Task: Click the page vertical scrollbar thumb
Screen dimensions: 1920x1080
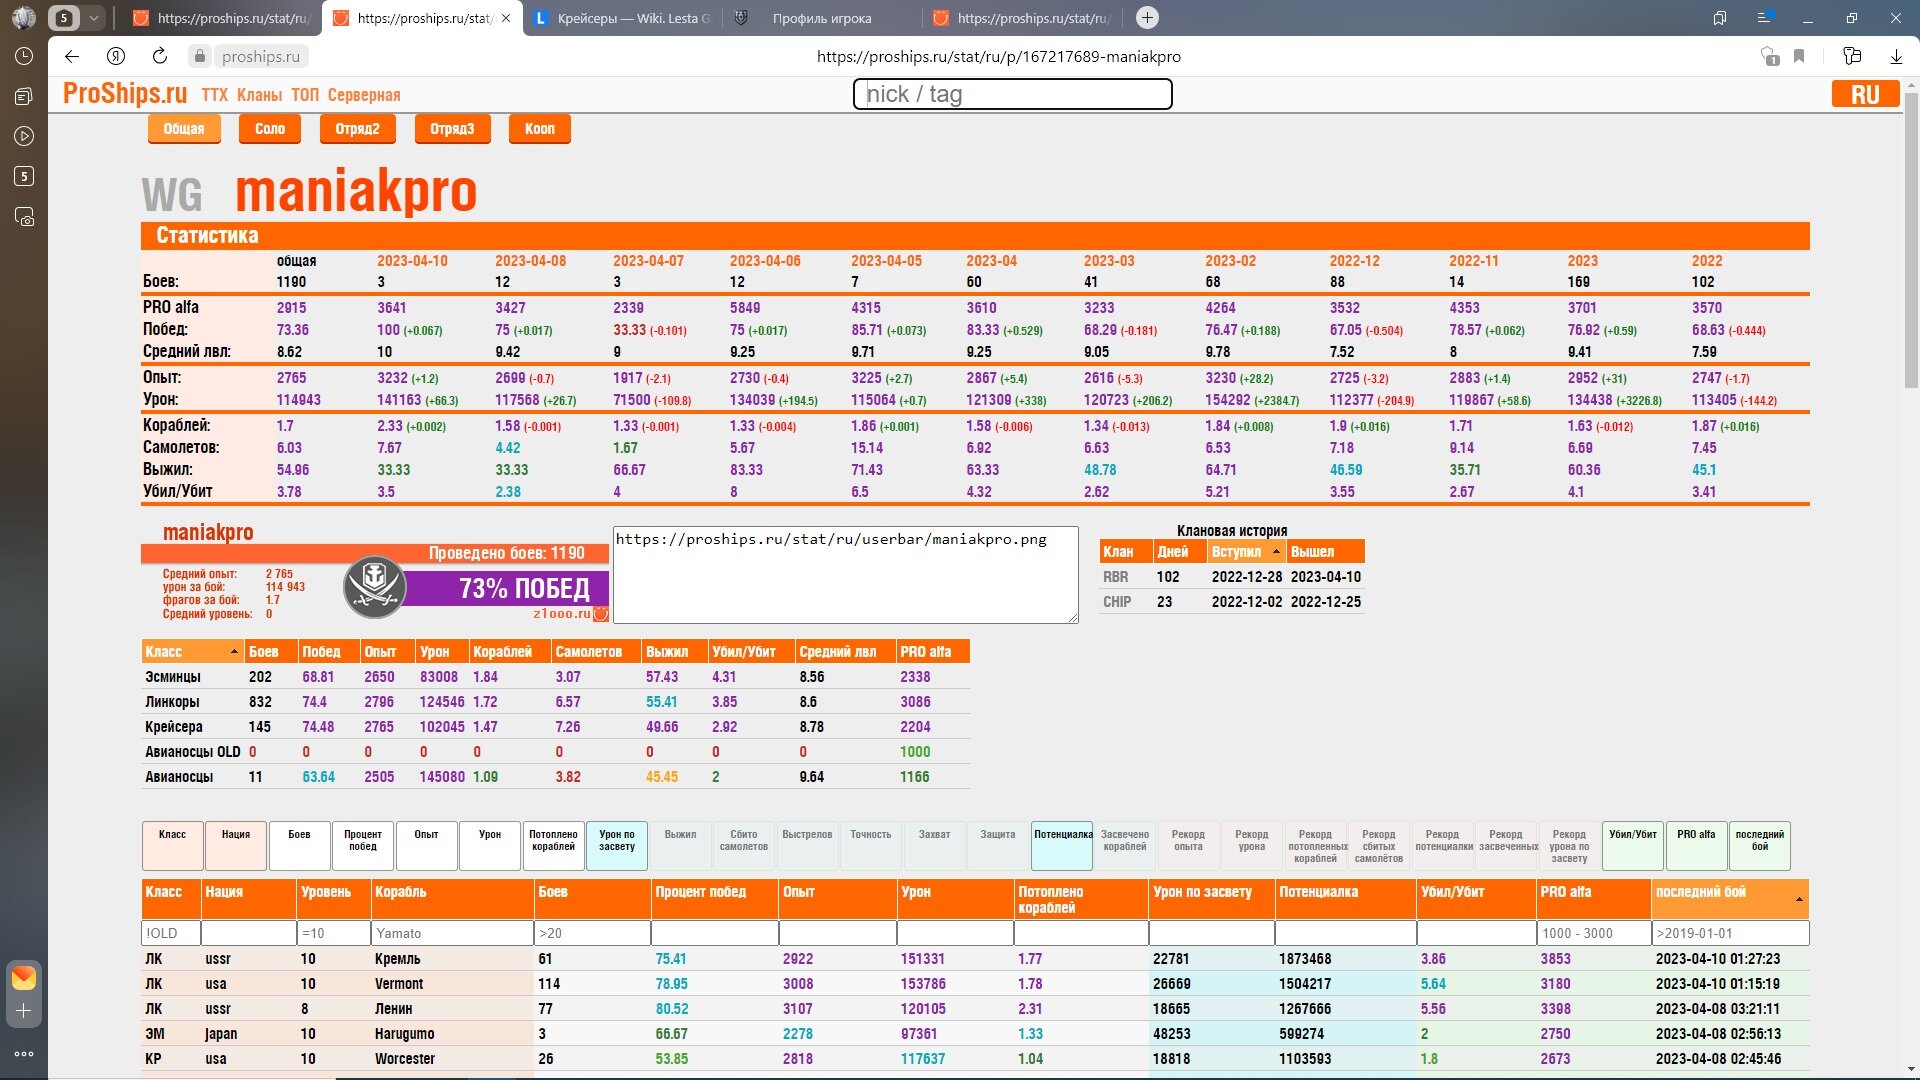Action: pyautogui.click(x=1911, y=240)
